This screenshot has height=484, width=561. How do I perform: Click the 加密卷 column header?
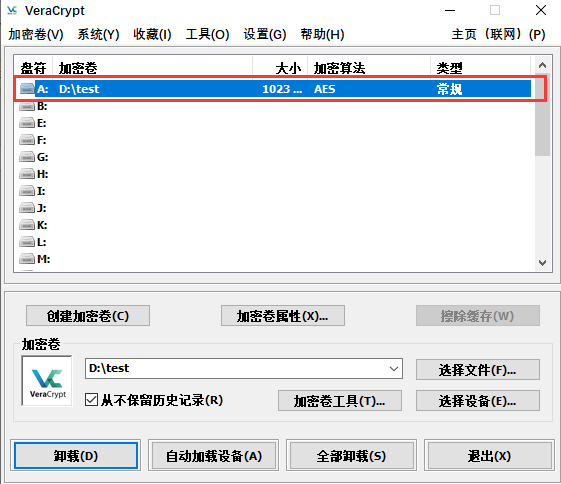click(153, 68)
